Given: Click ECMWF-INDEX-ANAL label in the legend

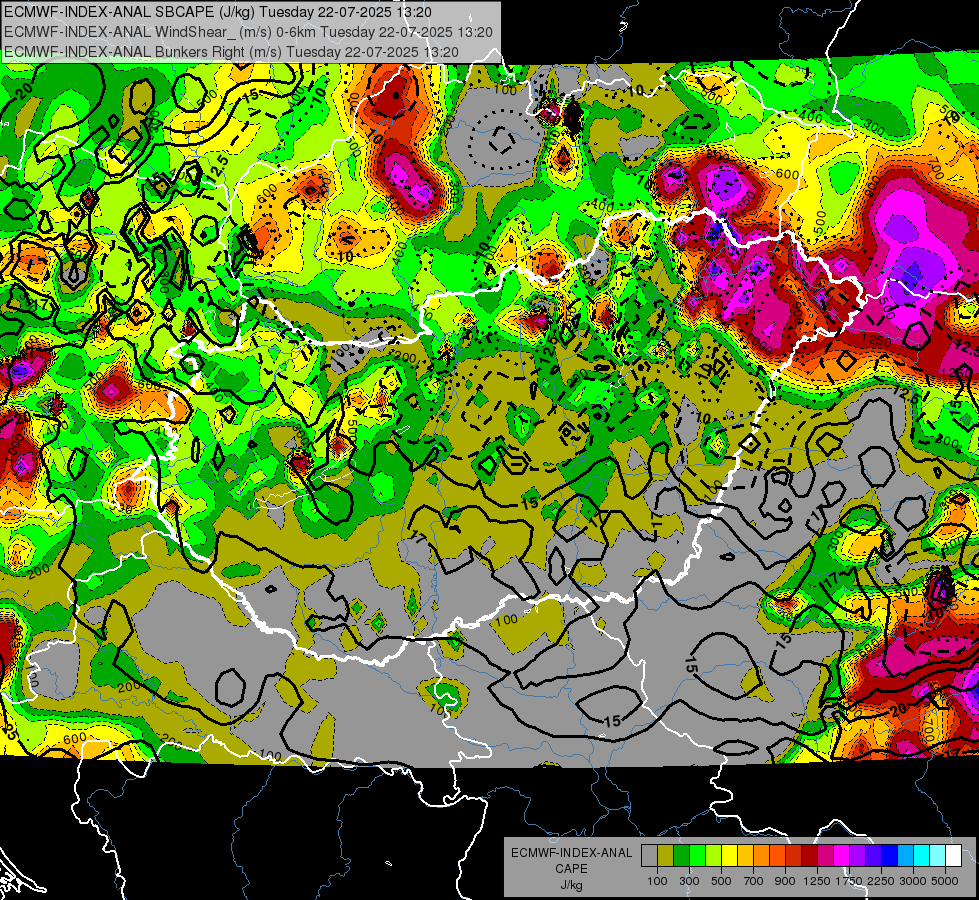Looking at the screenshot, I should (x=571, y=853).
